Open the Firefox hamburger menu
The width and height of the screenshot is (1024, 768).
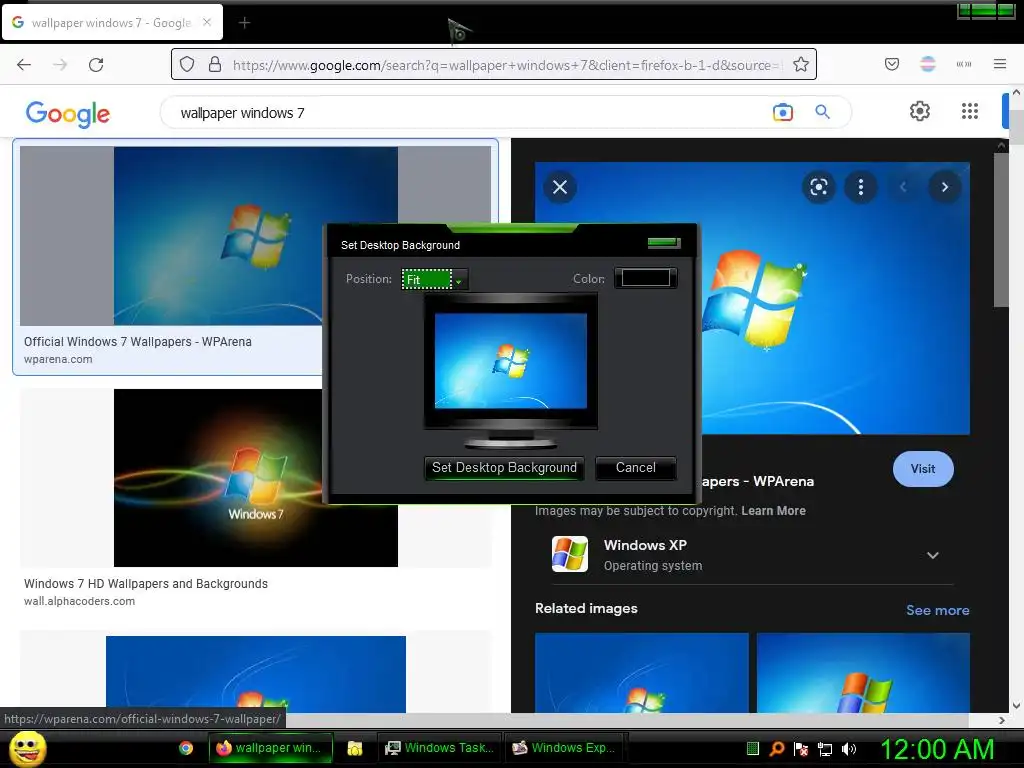tap(999, 64)
